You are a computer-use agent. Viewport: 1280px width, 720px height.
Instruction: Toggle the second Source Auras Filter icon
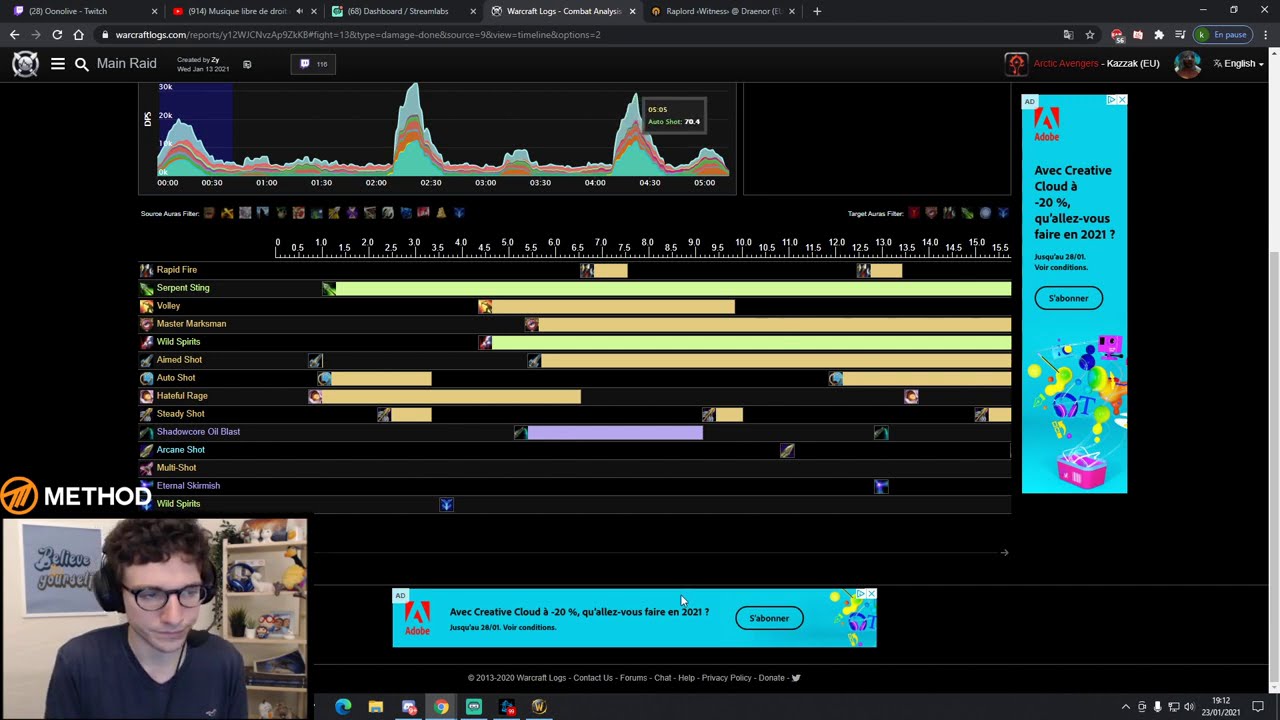227,213
